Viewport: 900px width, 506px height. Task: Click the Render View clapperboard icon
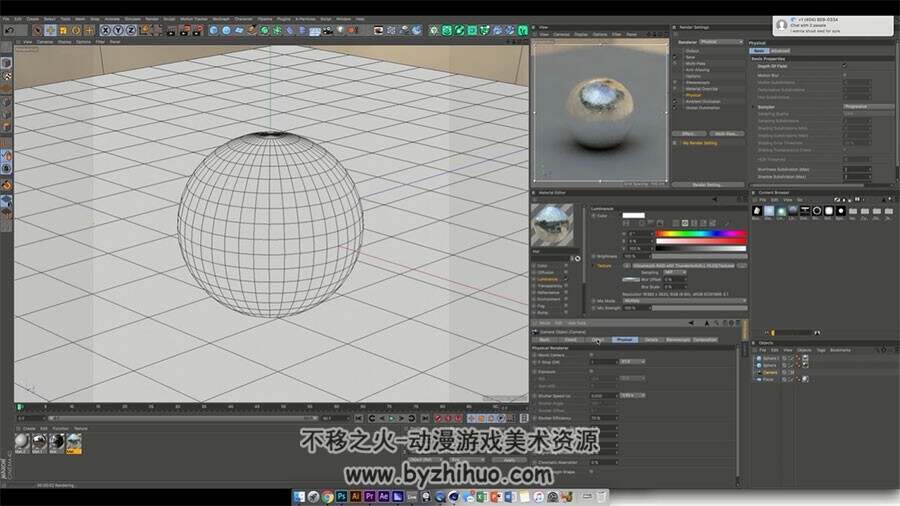point(171,30)
